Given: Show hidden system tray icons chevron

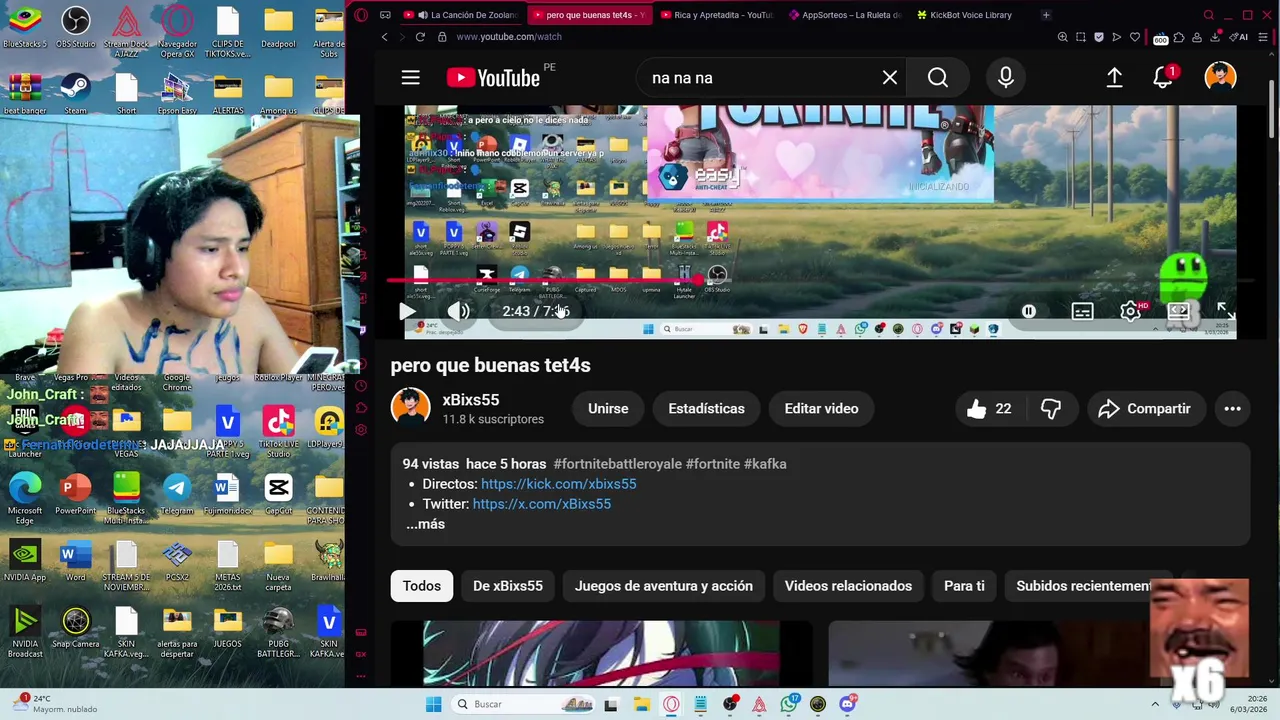Looking at the screenshot, I should click(x=1155, y=704).
